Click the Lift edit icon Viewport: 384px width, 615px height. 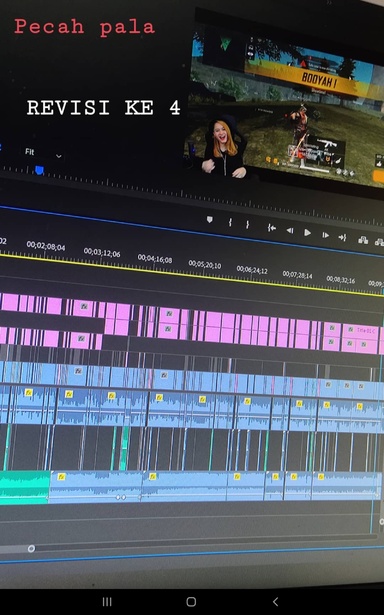(363, 240)
